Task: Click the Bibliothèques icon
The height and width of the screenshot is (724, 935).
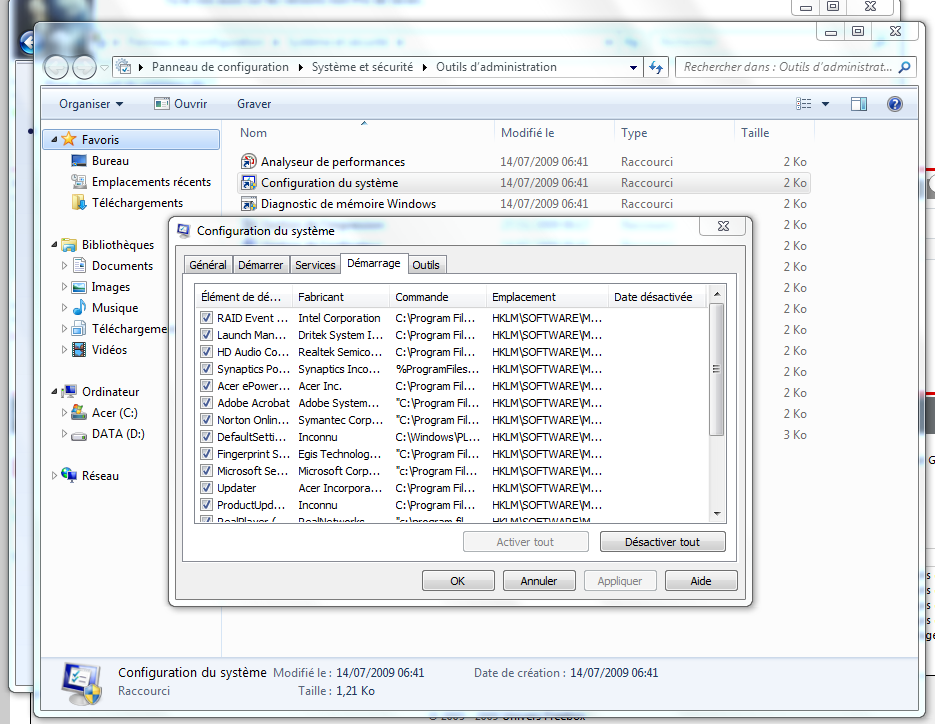Action: tap(69, 245)
